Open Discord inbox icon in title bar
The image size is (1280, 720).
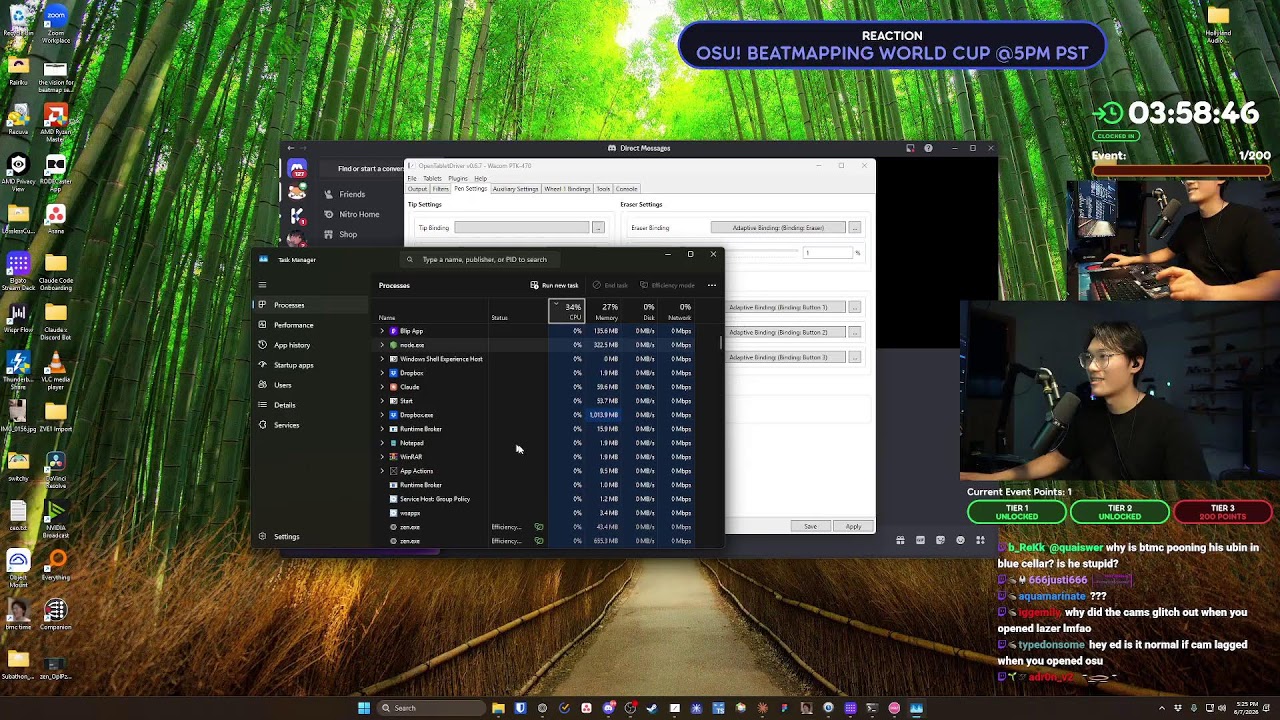[x=910, y=148]
